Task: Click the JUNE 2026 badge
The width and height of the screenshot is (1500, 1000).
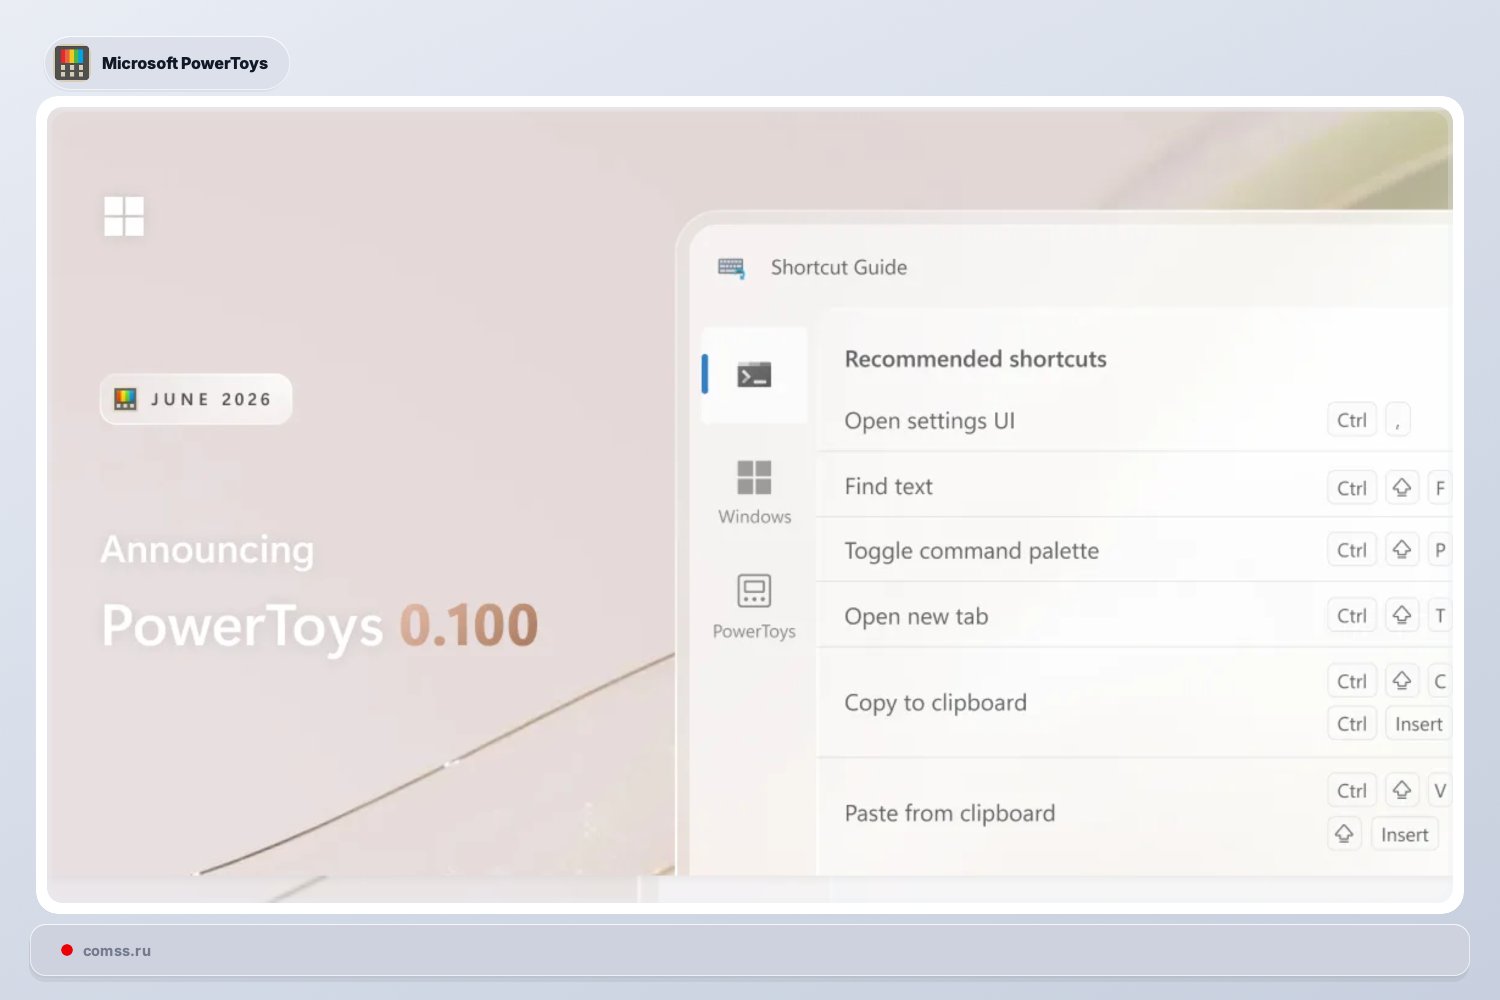Action: point(196,399)
